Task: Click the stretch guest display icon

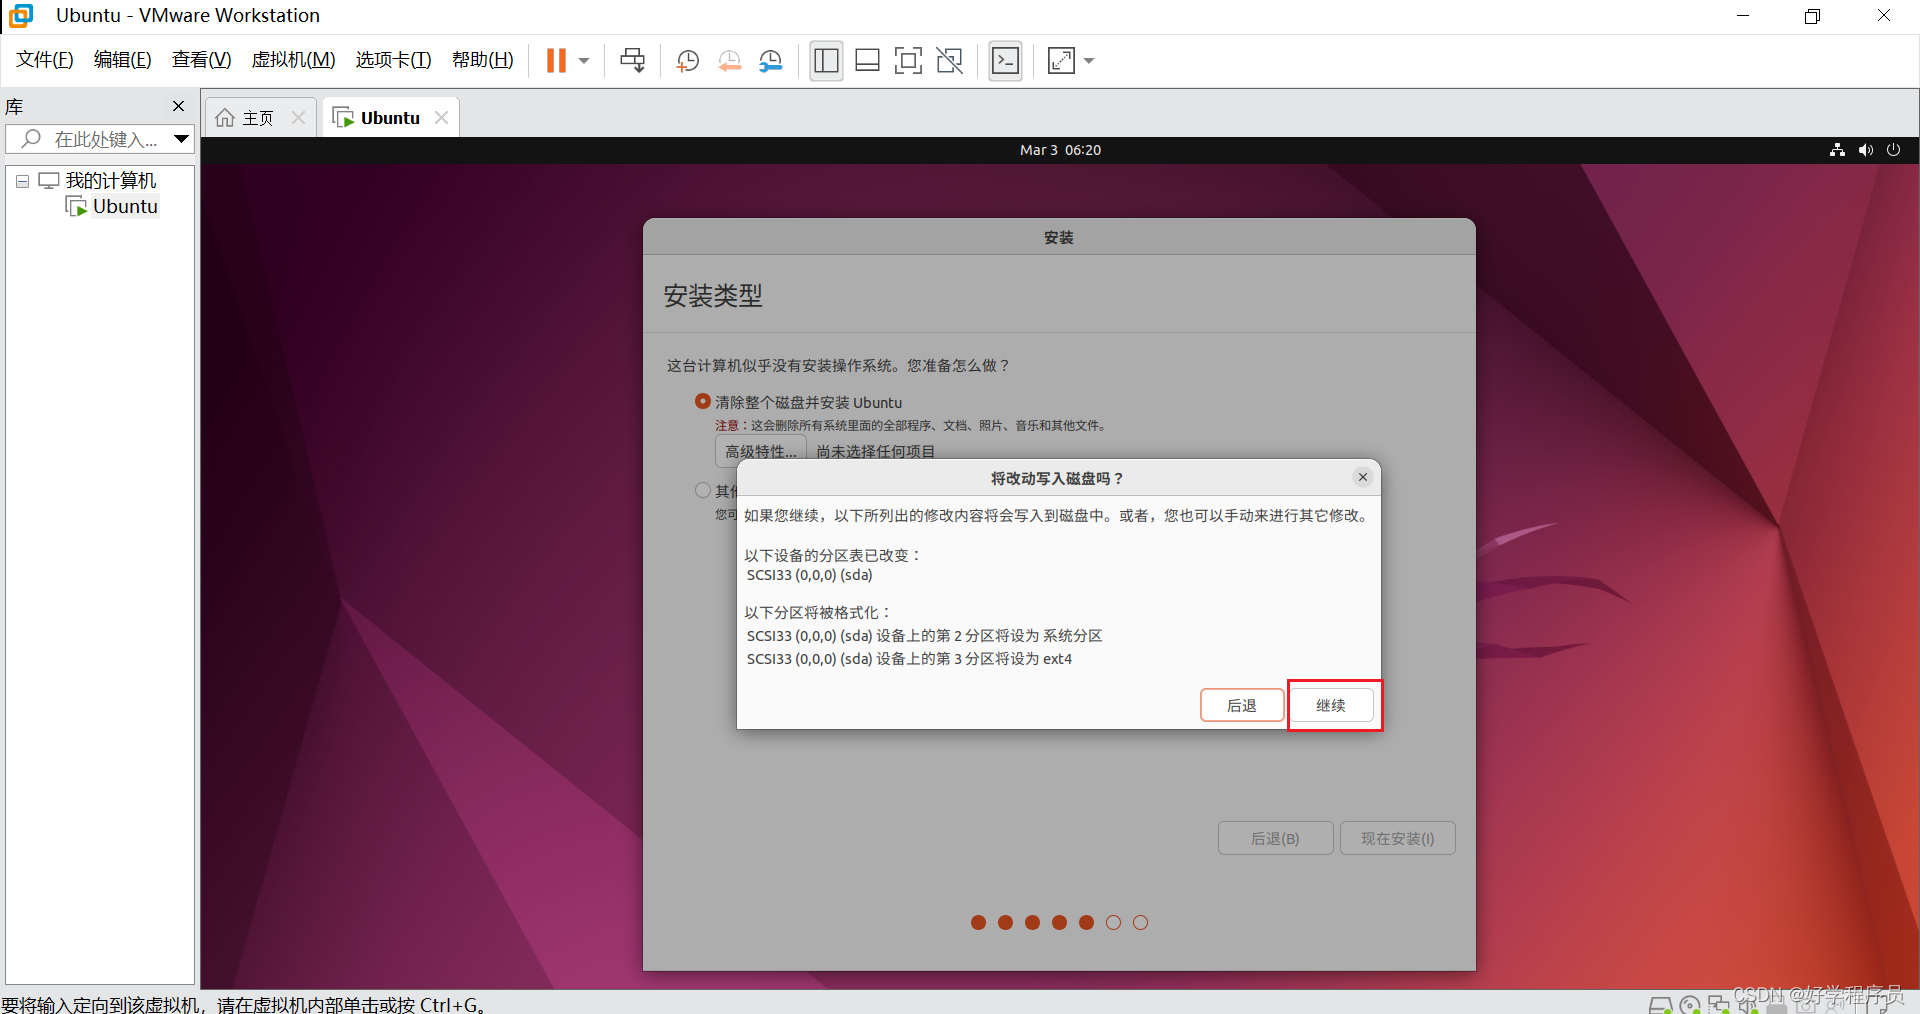Action: [1061, 61]
